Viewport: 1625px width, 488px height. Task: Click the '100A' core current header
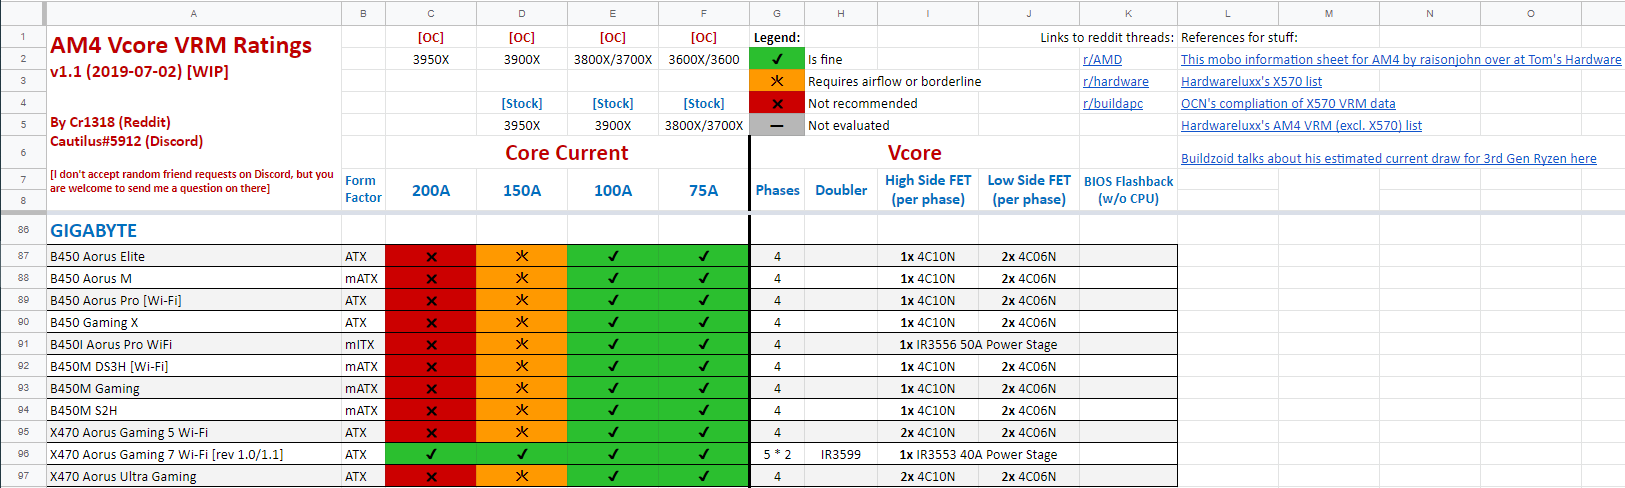[x=613, y=191]
